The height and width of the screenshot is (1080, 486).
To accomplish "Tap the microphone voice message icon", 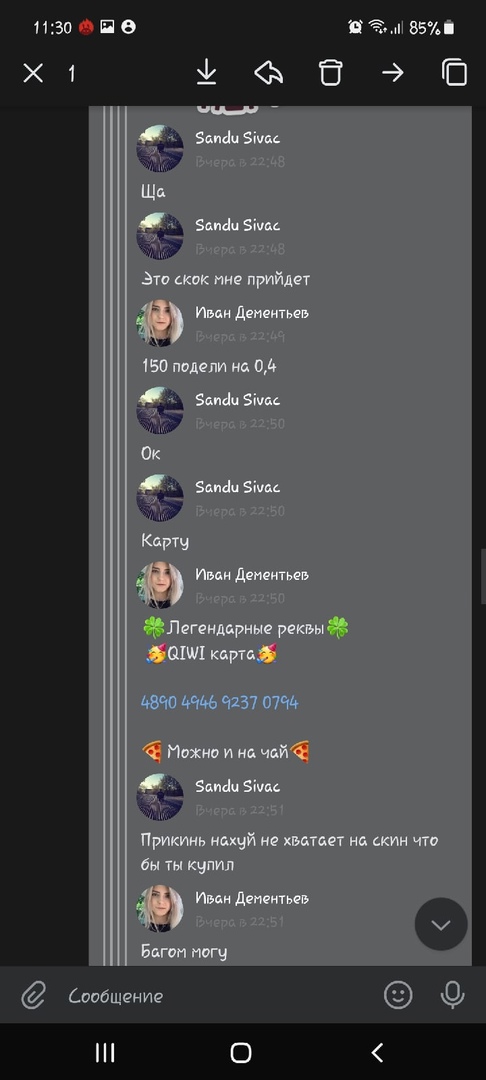I will pos(452,995).
